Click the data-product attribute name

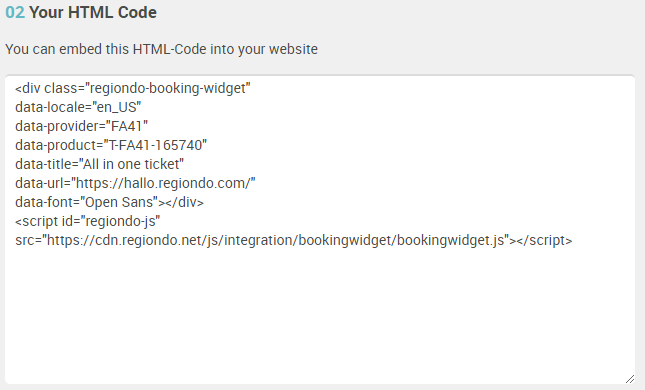pyautogui.click(x=56, y=145)
